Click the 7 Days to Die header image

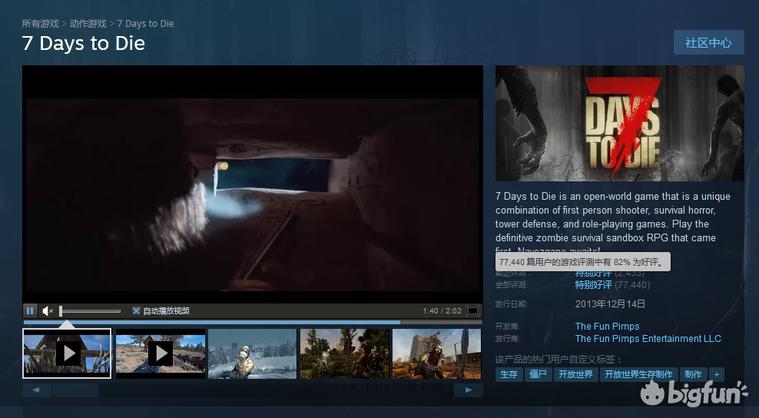coord(620,123)
